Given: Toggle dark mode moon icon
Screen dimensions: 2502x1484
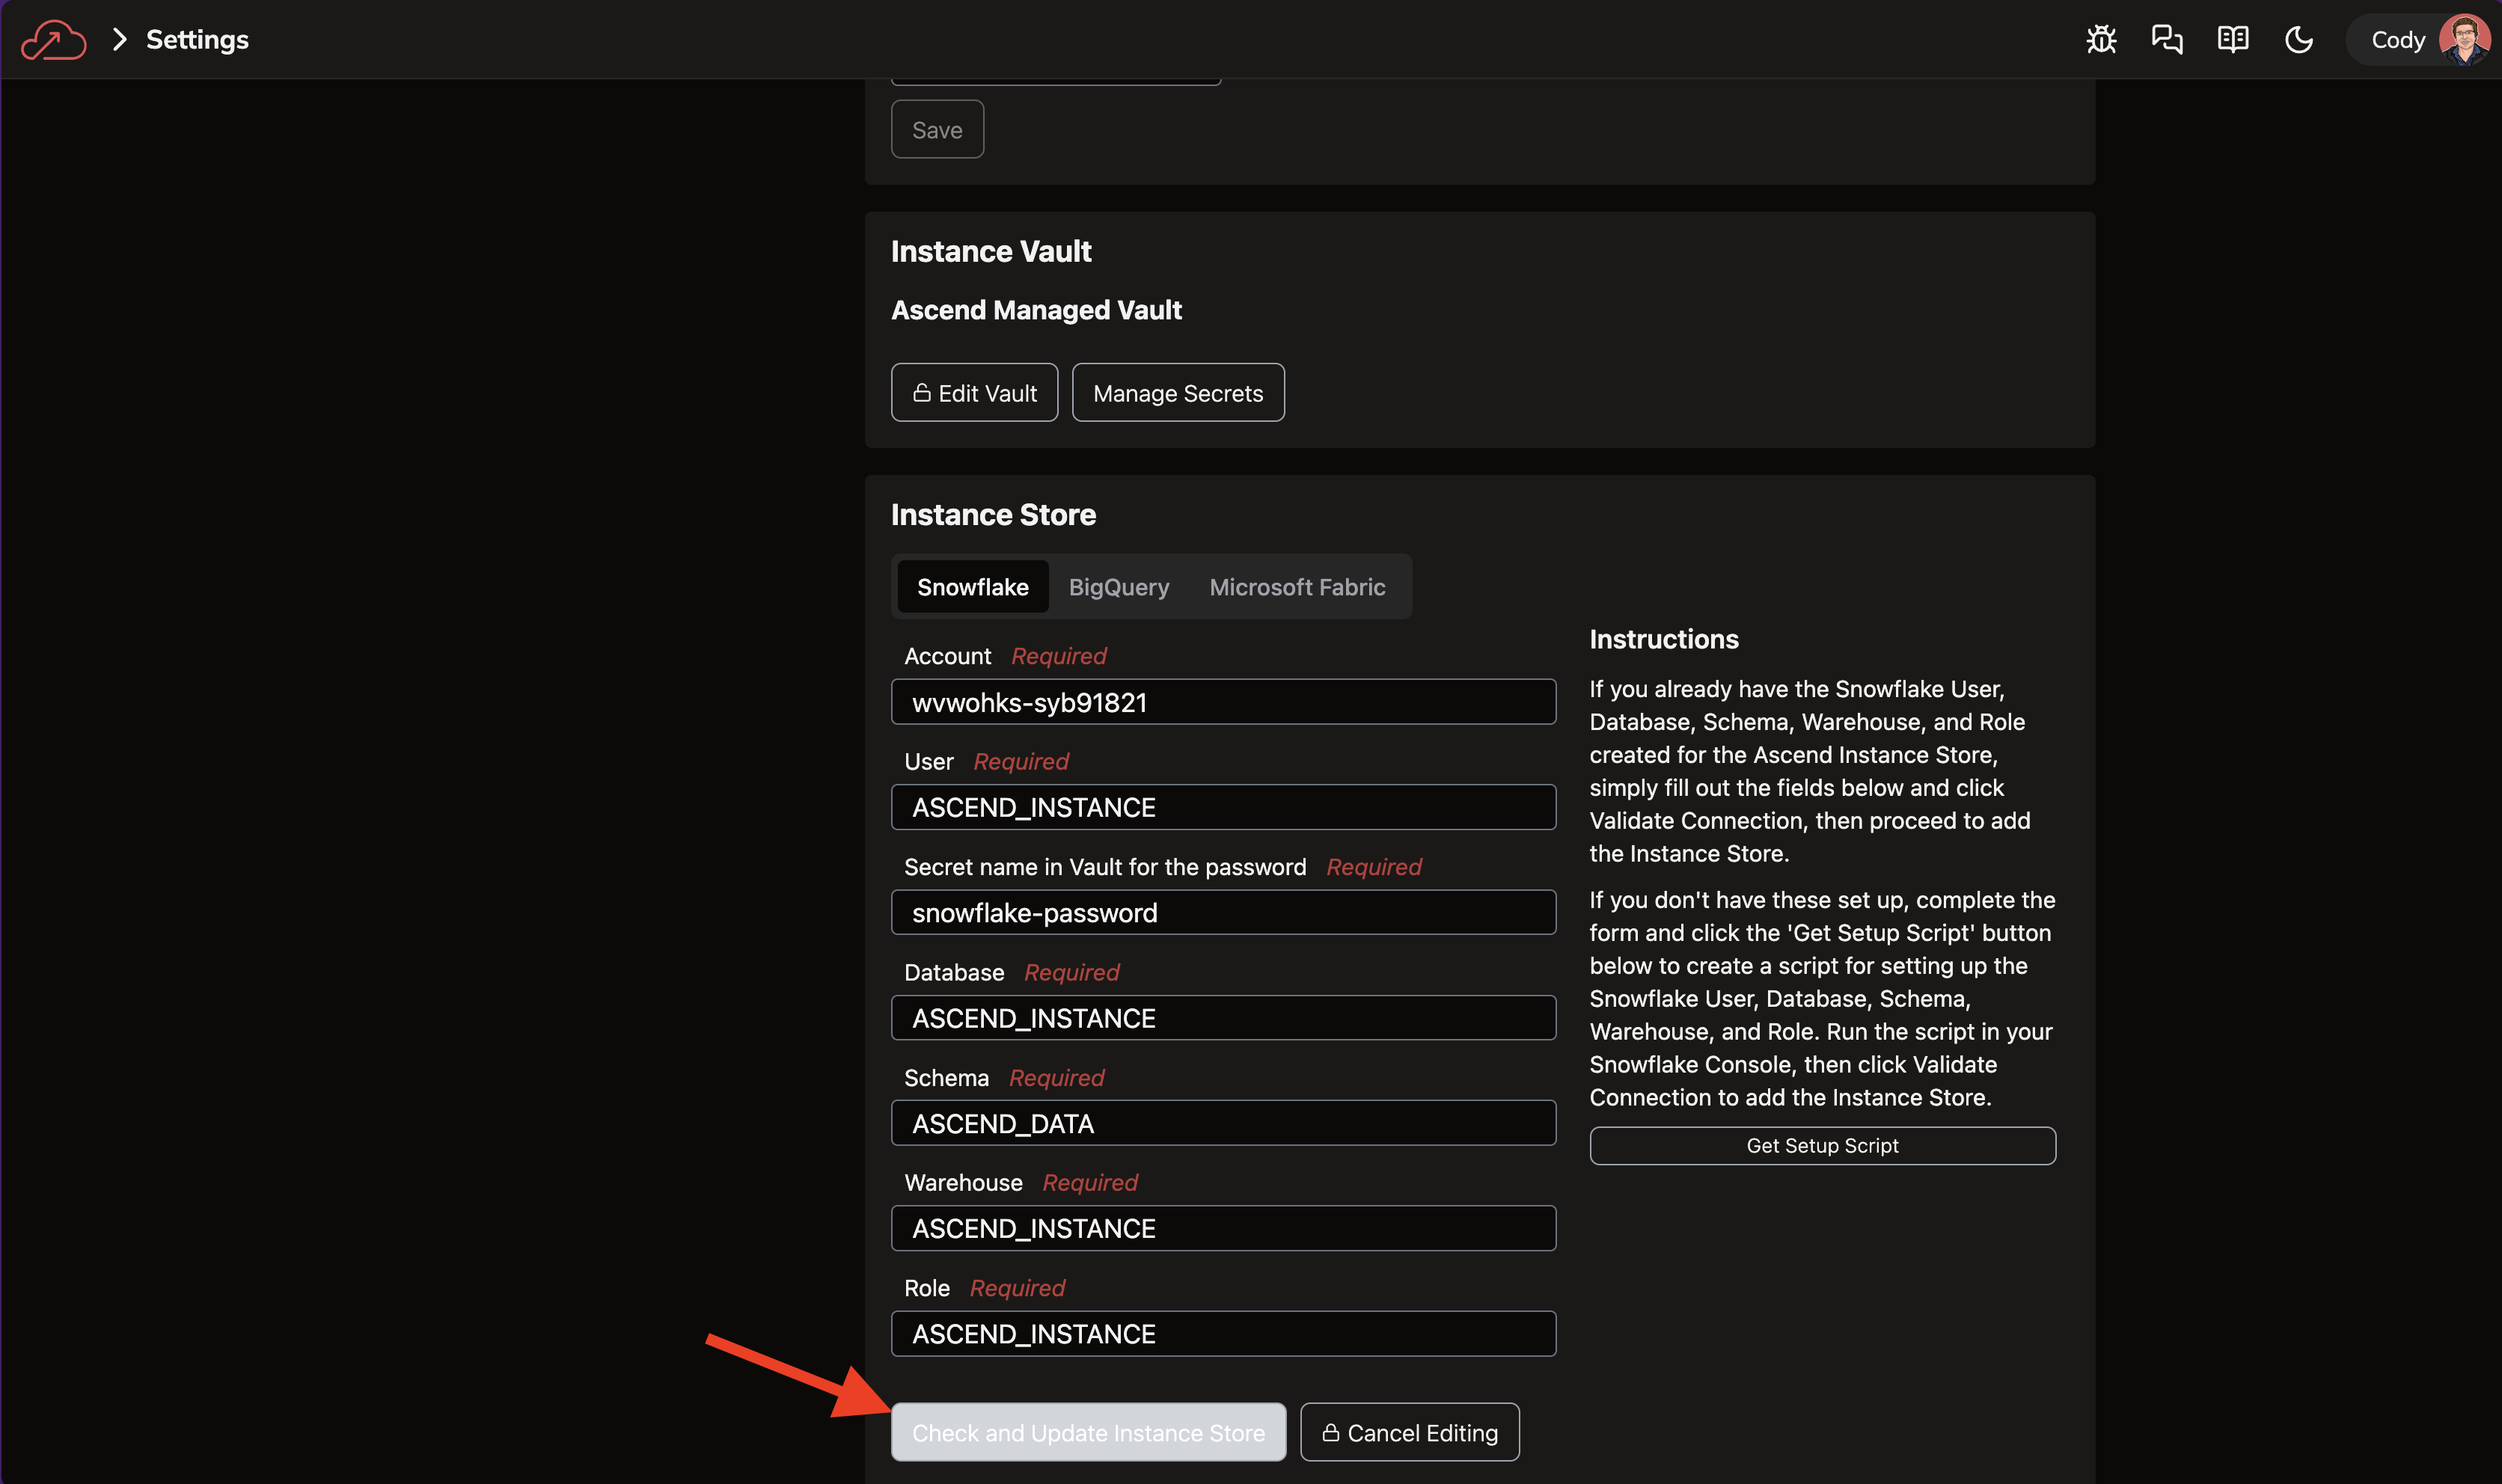Looking at the screenshot, I should click(2299, 40).
